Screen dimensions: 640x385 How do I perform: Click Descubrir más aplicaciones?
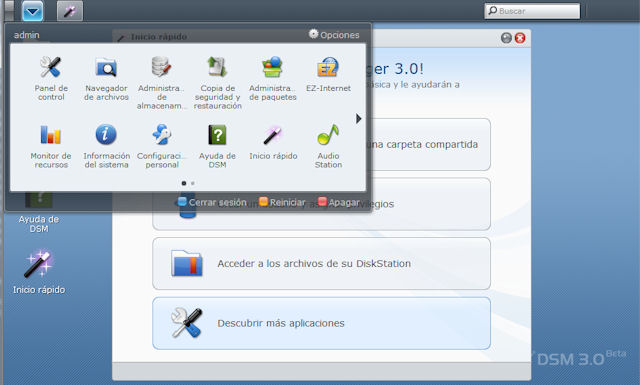322,323
